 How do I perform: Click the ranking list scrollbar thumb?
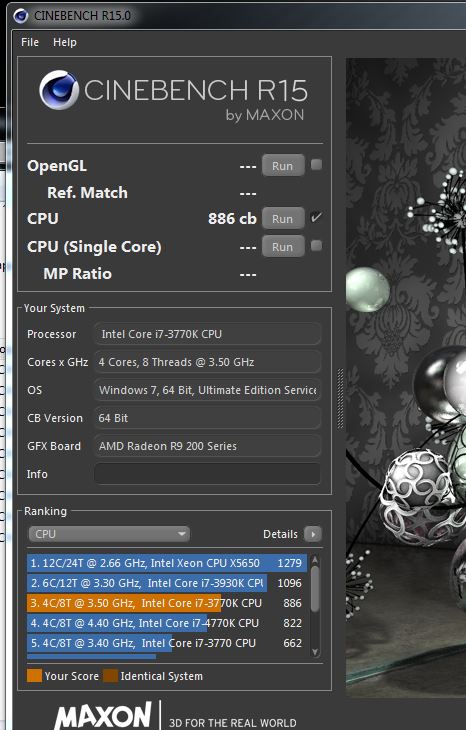click(315, 589)
